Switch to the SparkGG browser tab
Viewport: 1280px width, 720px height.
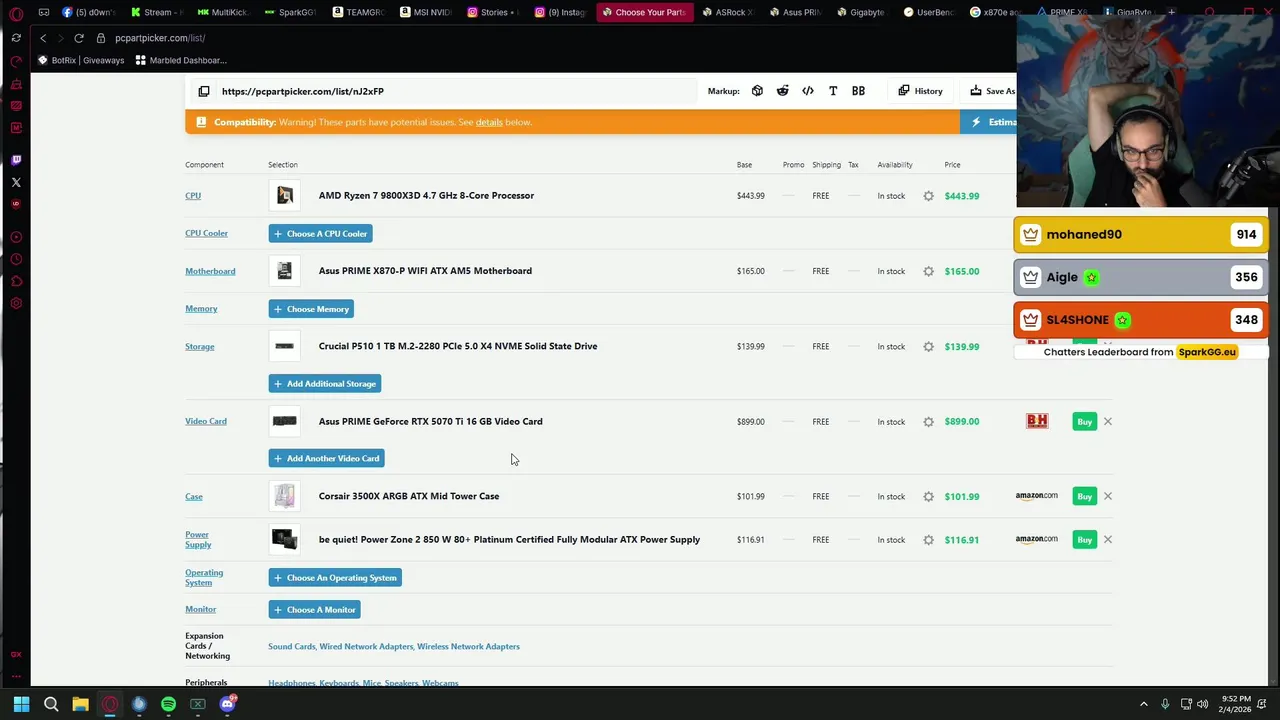[290, 12]
